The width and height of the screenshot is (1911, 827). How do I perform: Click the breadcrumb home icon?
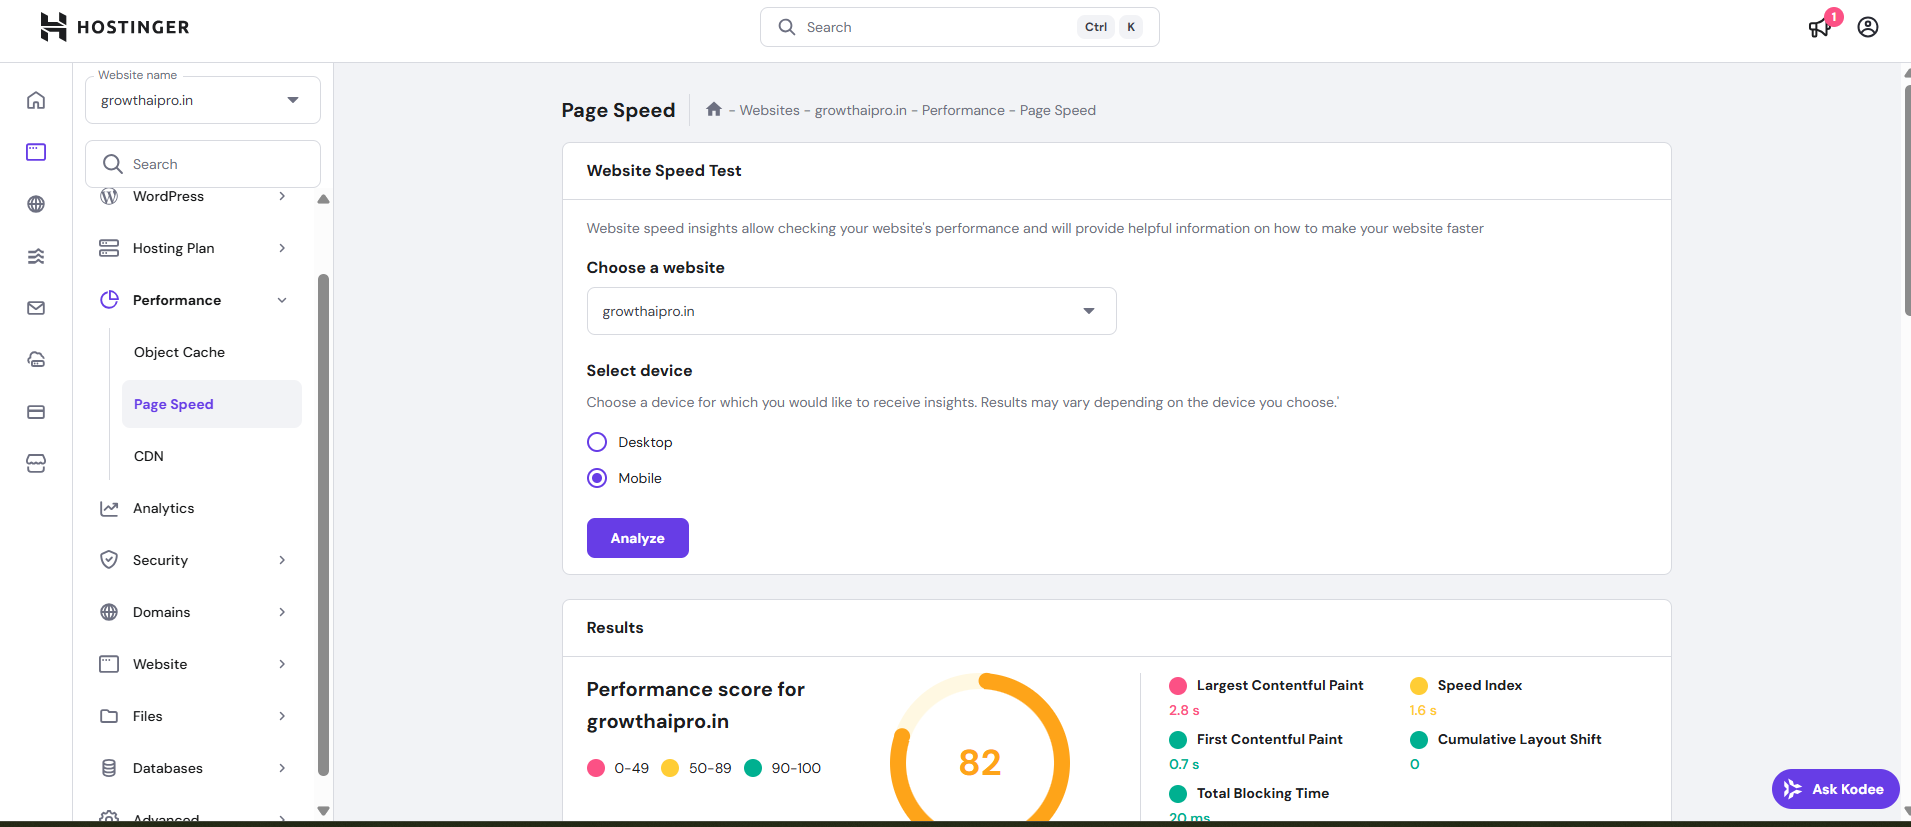point(714,109)
